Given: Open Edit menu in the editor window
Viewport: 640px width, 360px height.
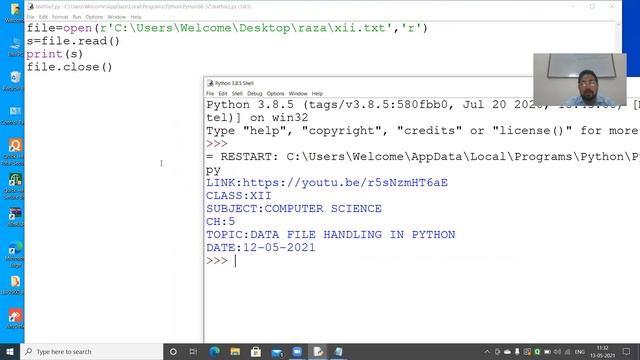Looking at the screenshot, I should [x=43, y=17].
